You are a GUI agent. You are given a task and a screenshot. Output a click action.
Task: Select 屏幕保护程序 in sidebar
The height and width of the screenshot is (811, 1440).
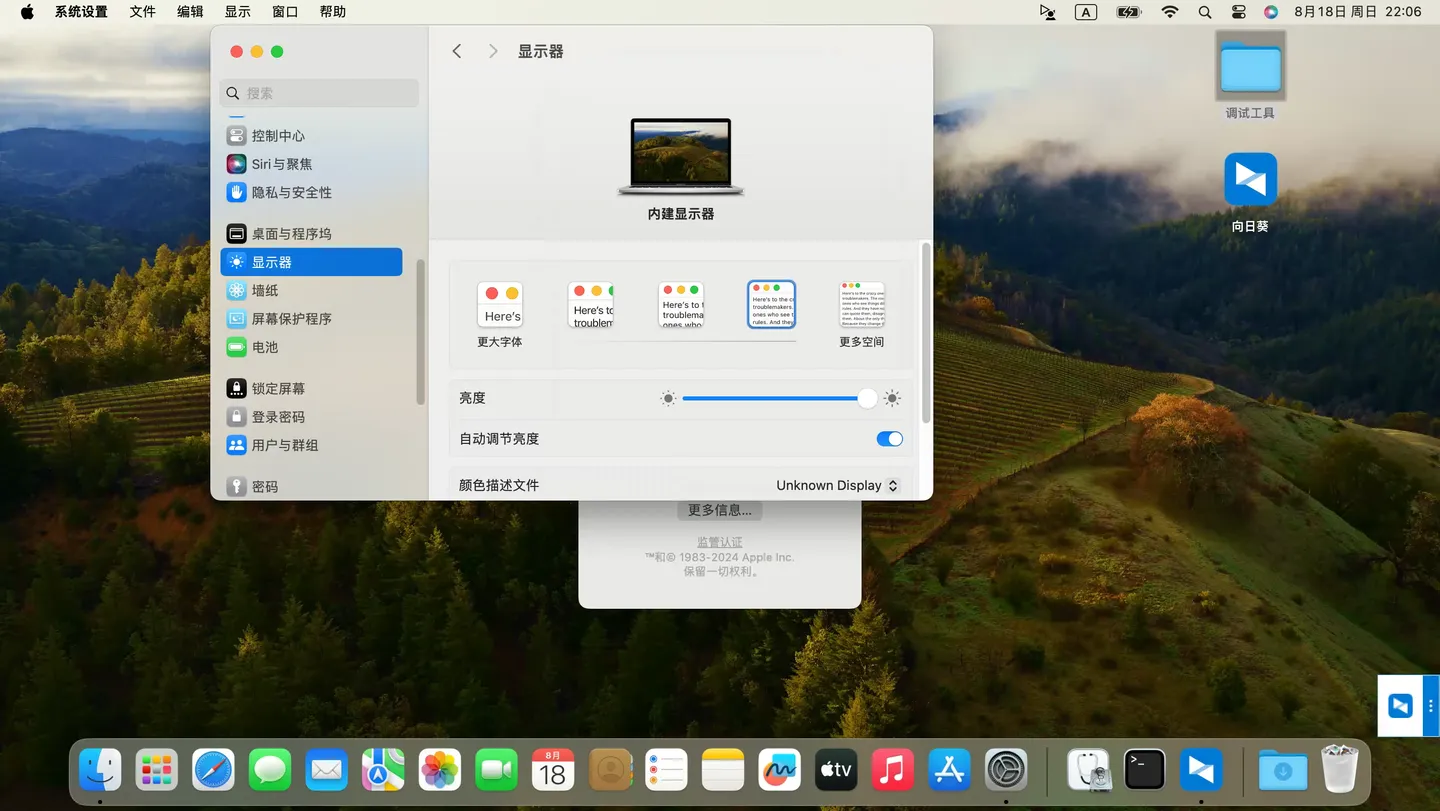290,319
